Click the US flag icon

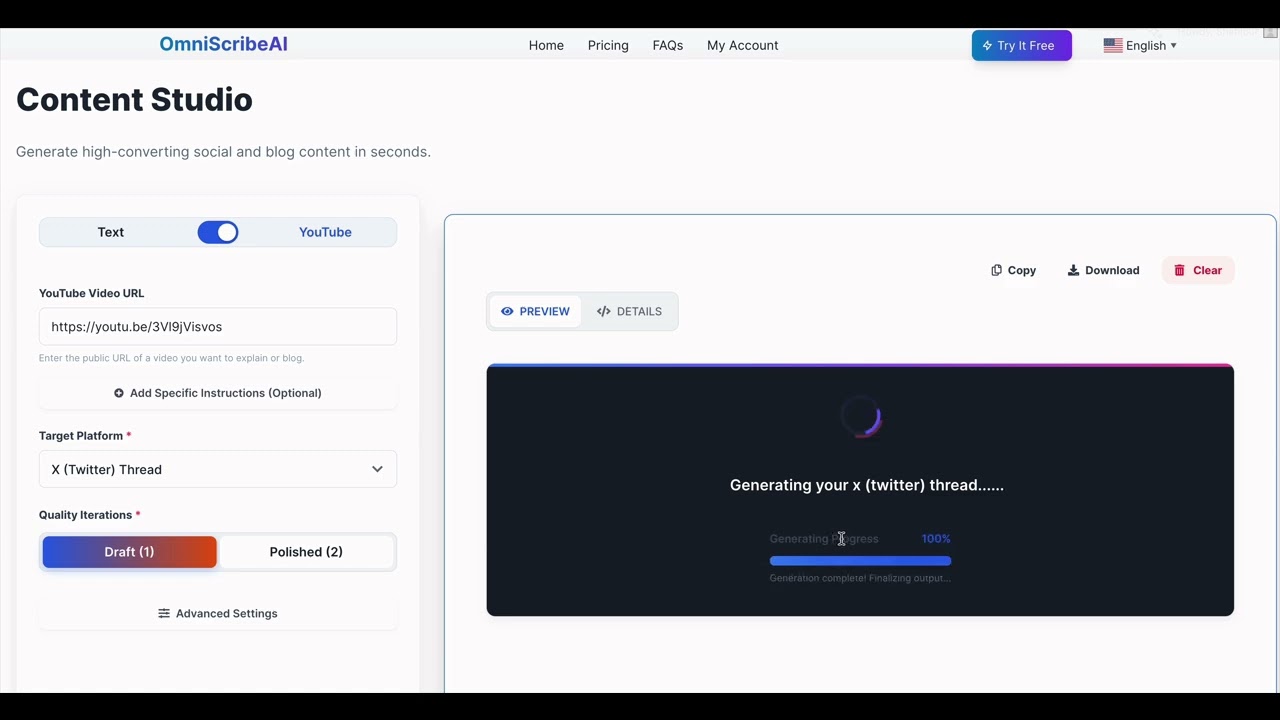[x=1113, y=45]
